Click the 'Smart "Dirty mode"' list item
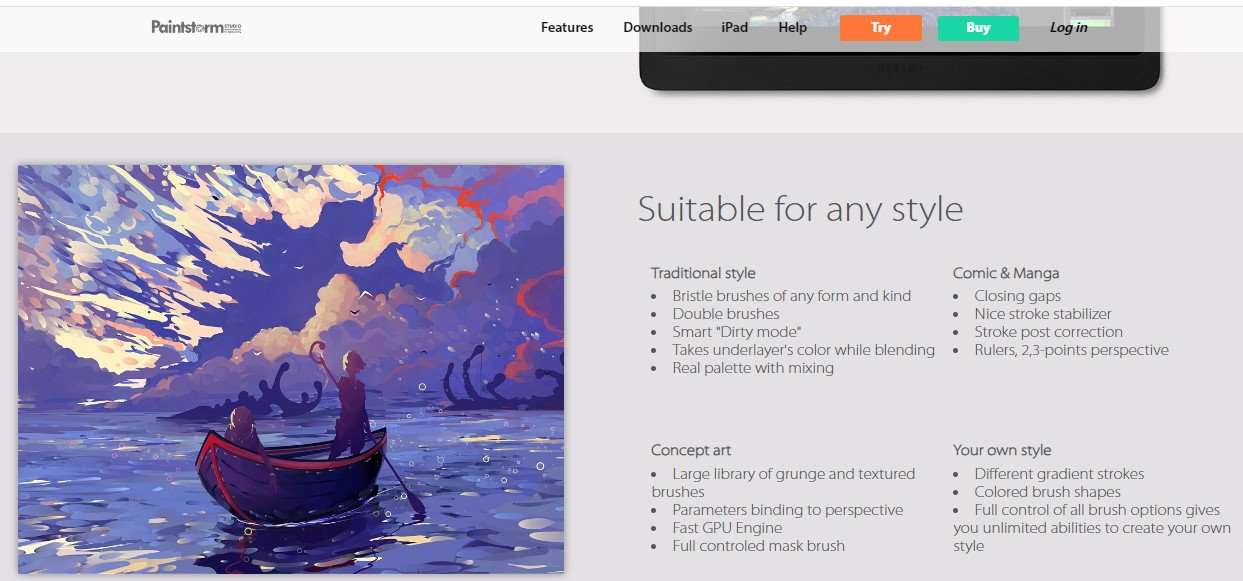The width and height of the screenshot is (1243, 581). tap(737, 332)
